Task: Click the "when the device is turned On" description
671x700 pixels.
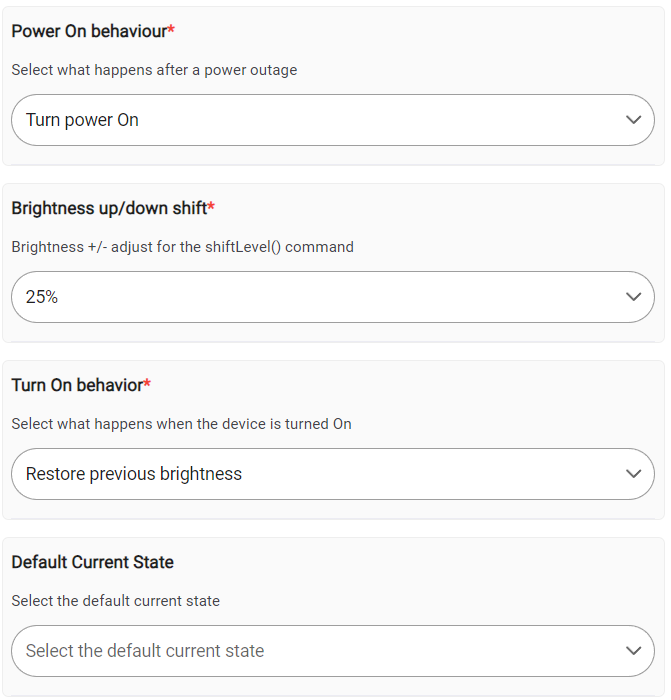Action: tap(181, 424)
